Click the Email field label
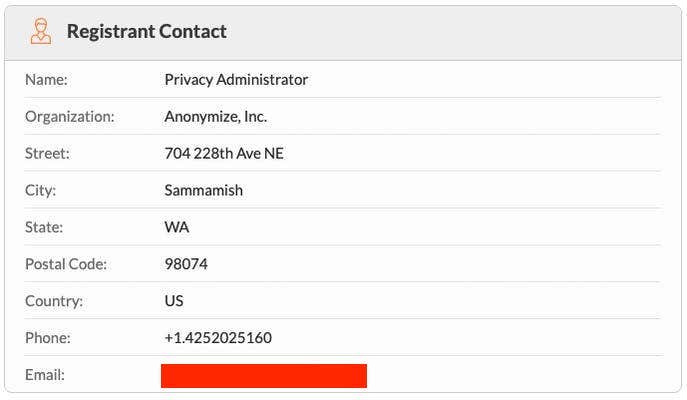Image resolution: width=687 pixels, height=400 pixels. (x=45, y=375)
